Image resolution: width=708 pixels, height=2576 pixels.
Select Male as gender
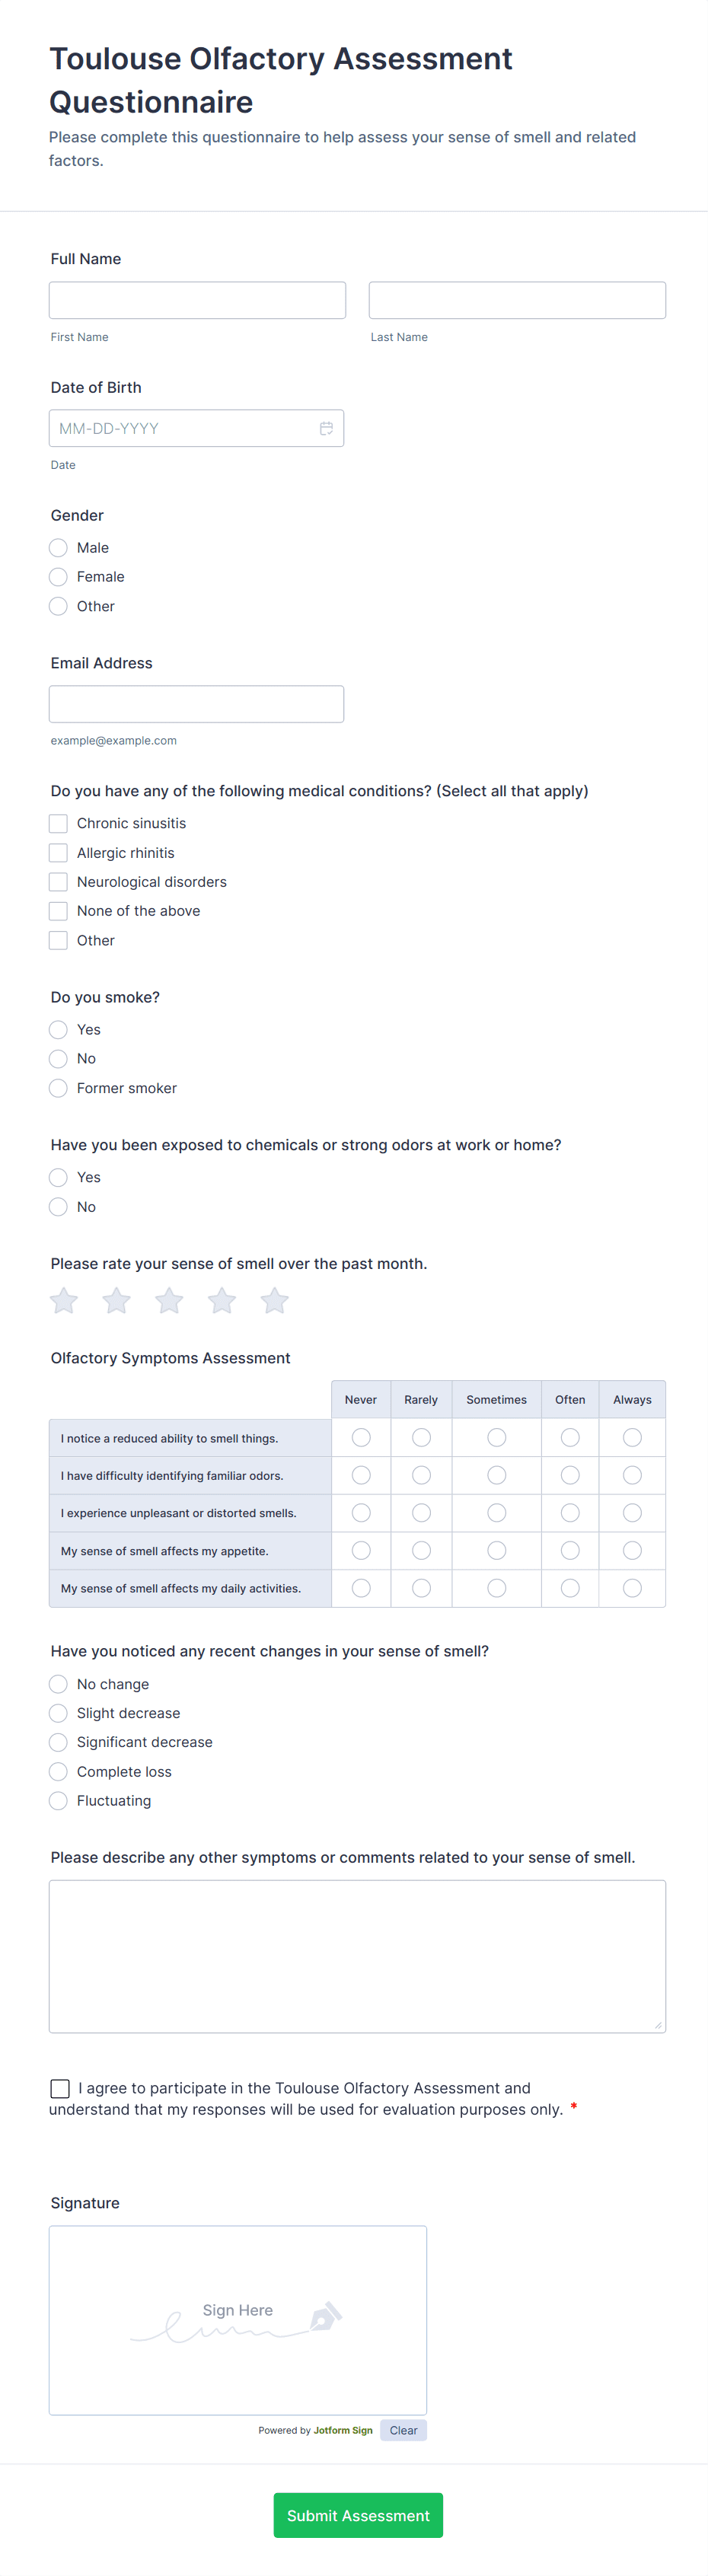58,547
